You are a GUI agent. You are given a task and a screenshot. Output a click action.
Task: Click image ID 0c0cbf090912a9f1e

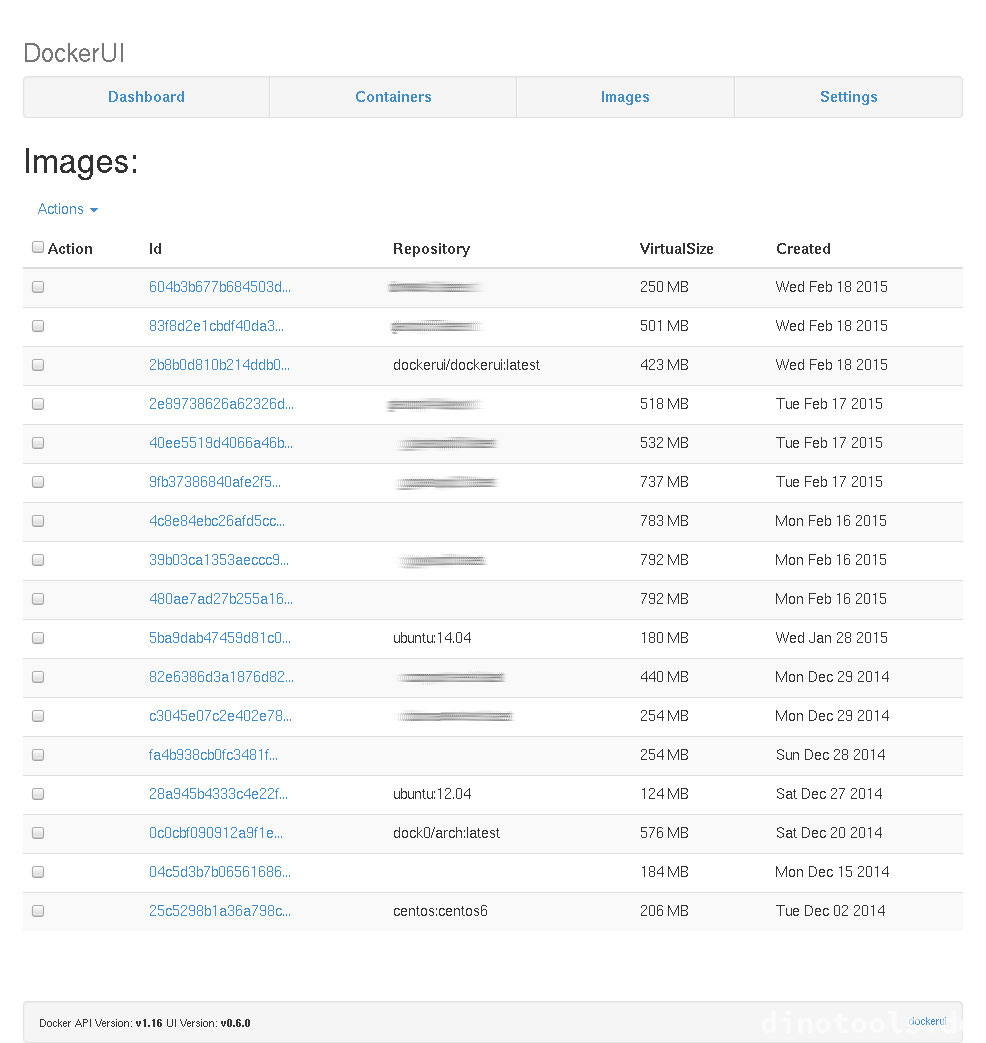(x=216, y=833)
